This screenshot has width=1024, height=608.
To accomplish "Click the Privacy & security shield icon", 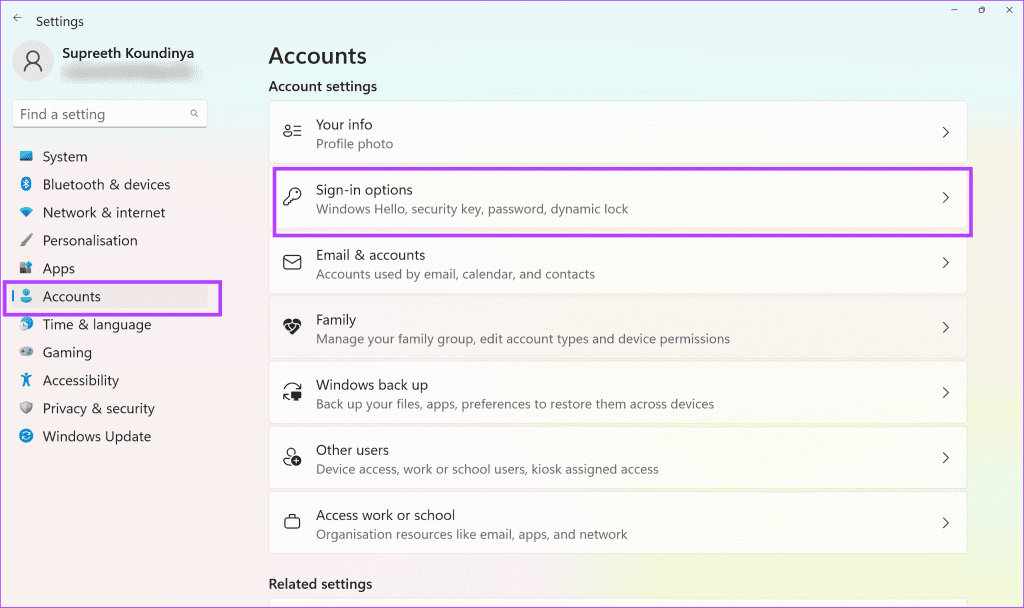I will (x=26, y=409).
